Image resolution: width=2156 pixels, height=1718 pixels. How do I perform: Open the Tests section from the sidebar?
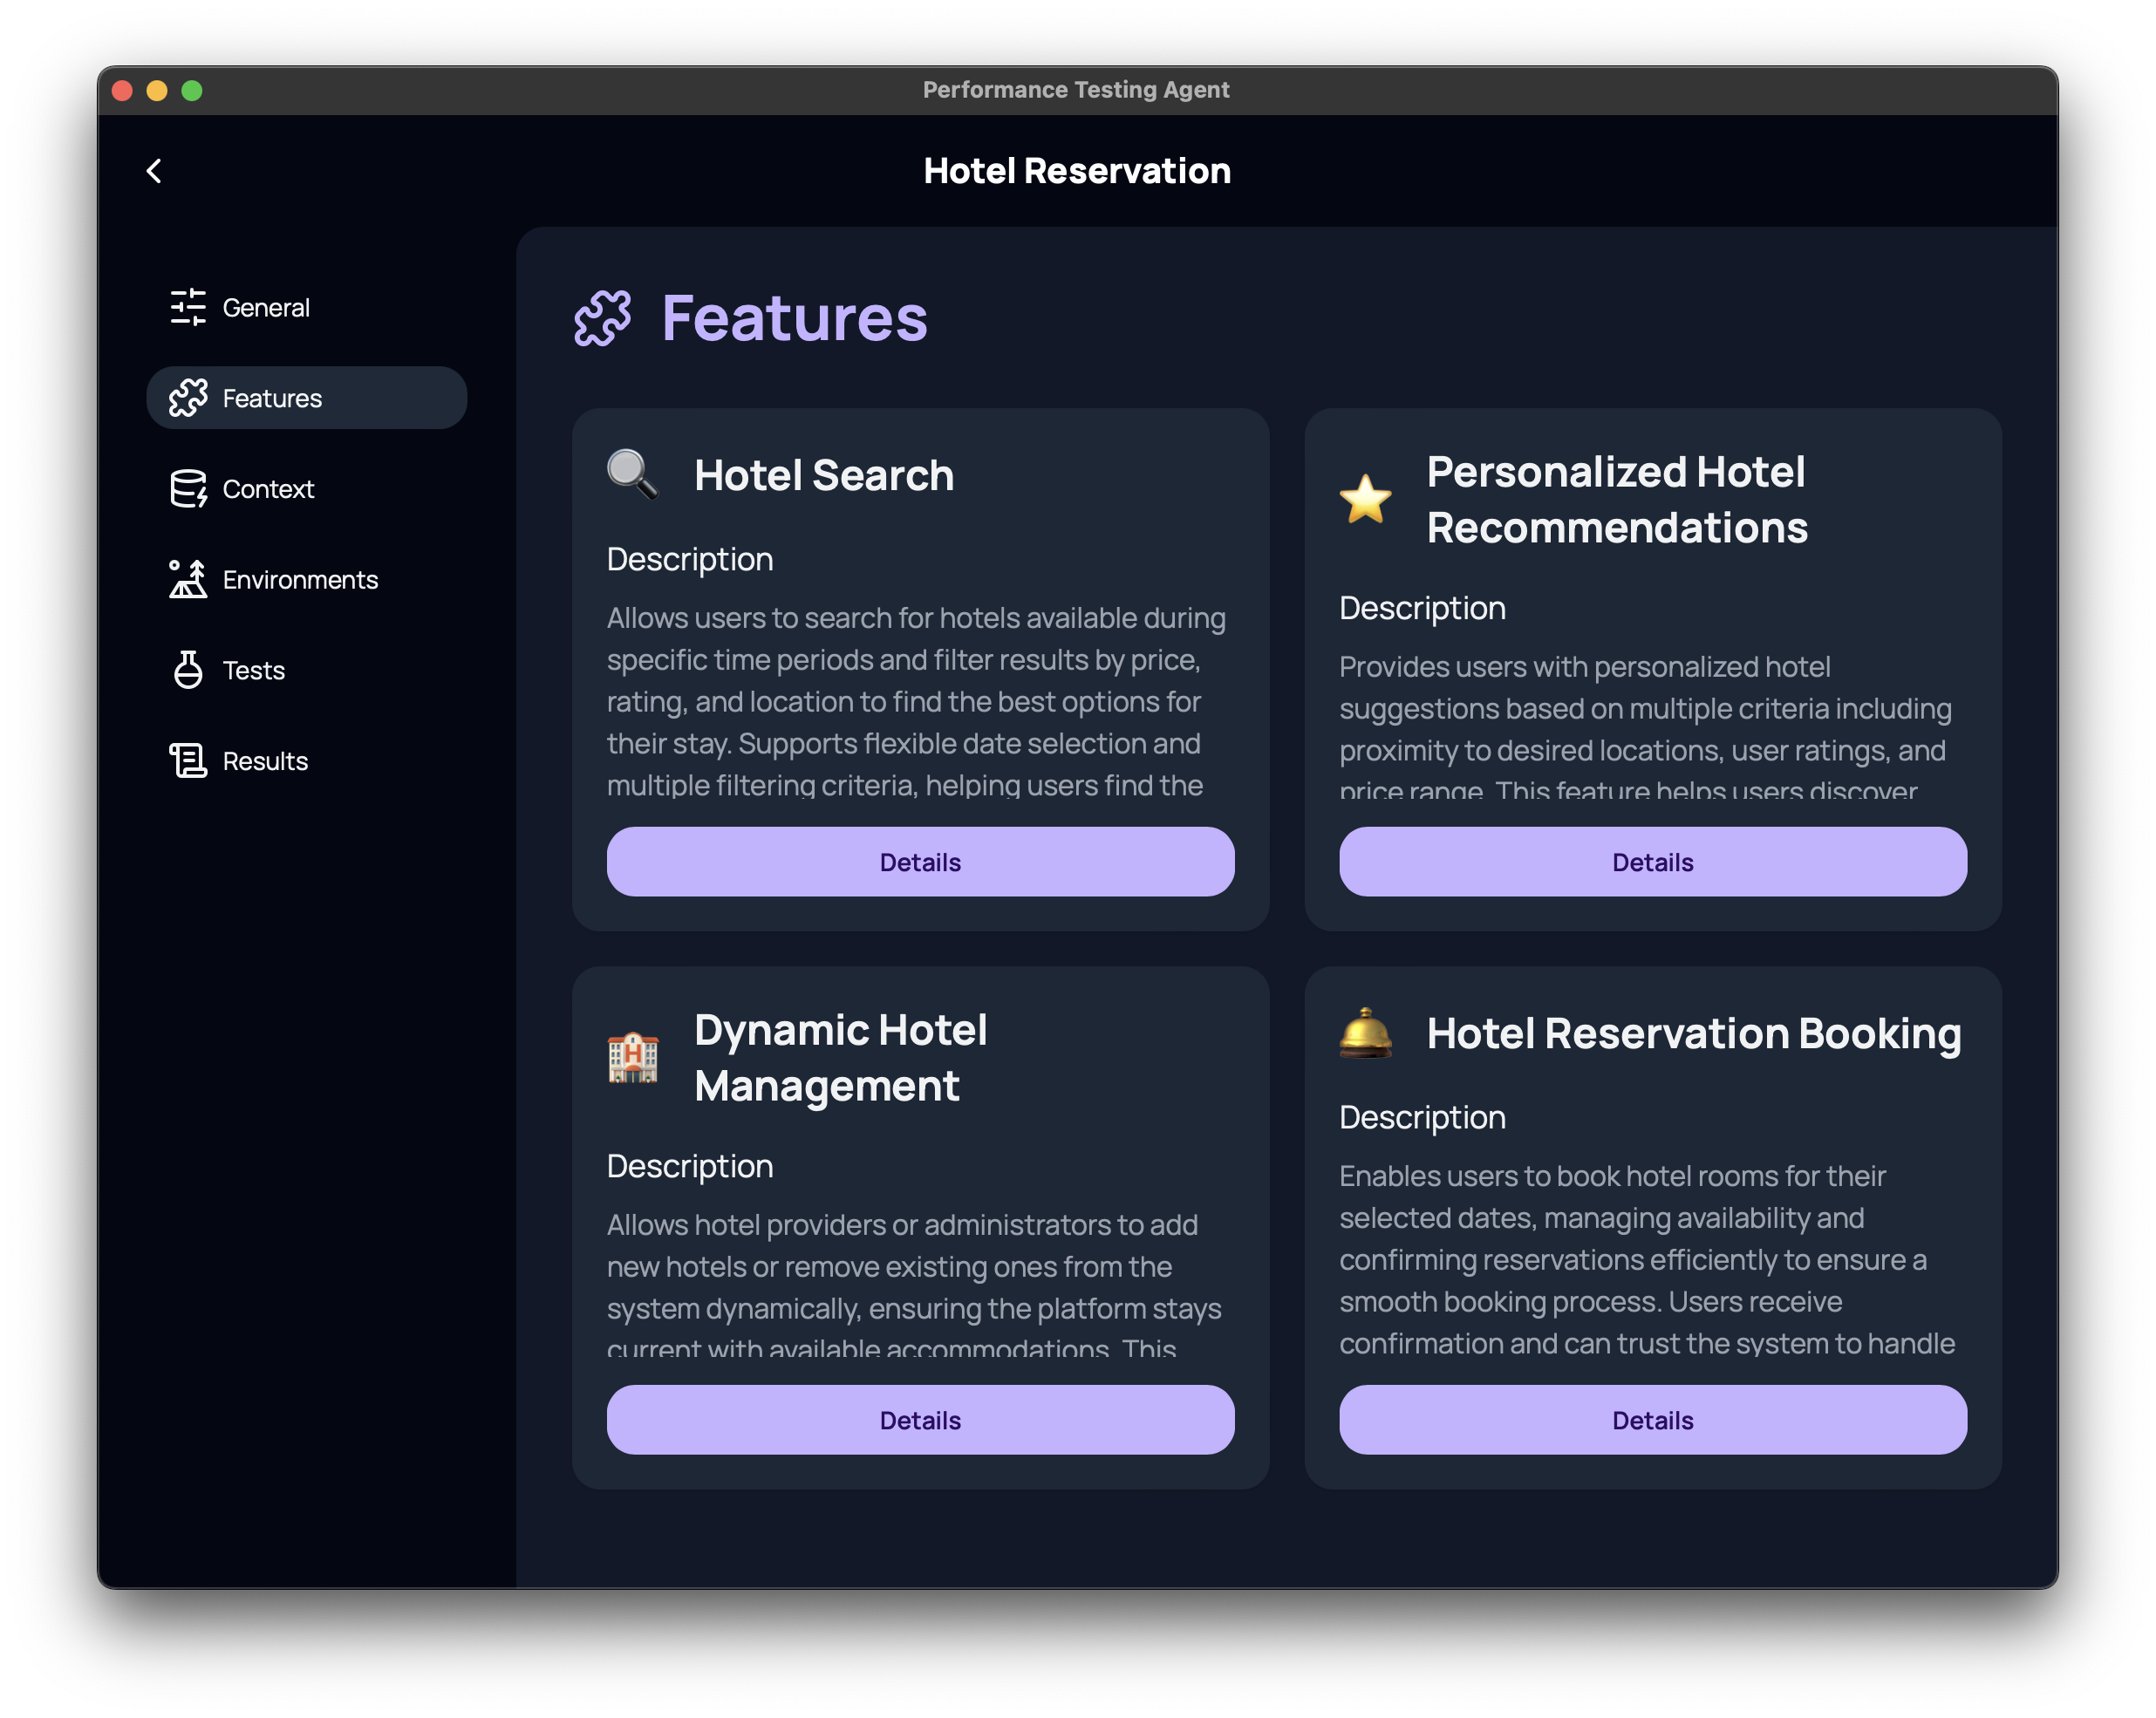pos(252,670)
